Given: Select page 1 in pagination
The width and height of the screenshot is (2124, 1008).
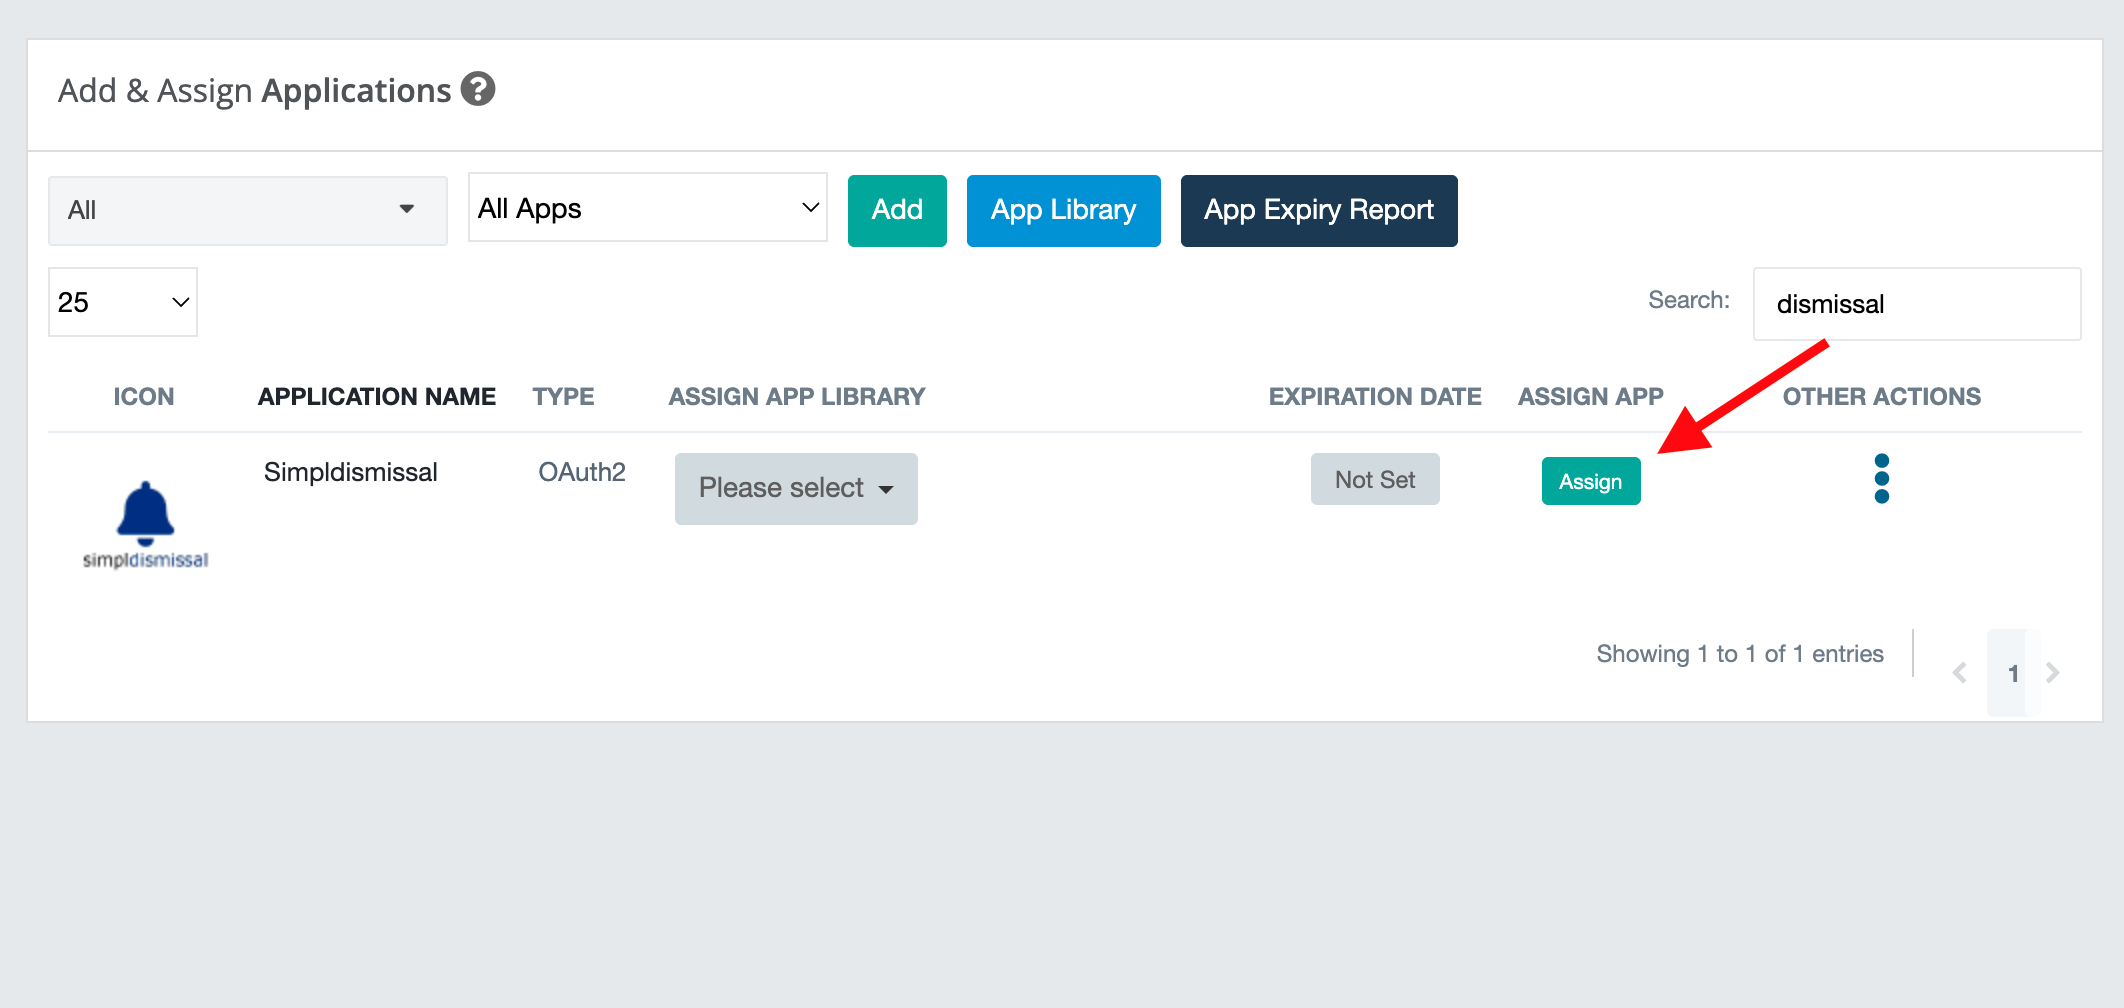Looking at the screenshot, I should 2012,673.
